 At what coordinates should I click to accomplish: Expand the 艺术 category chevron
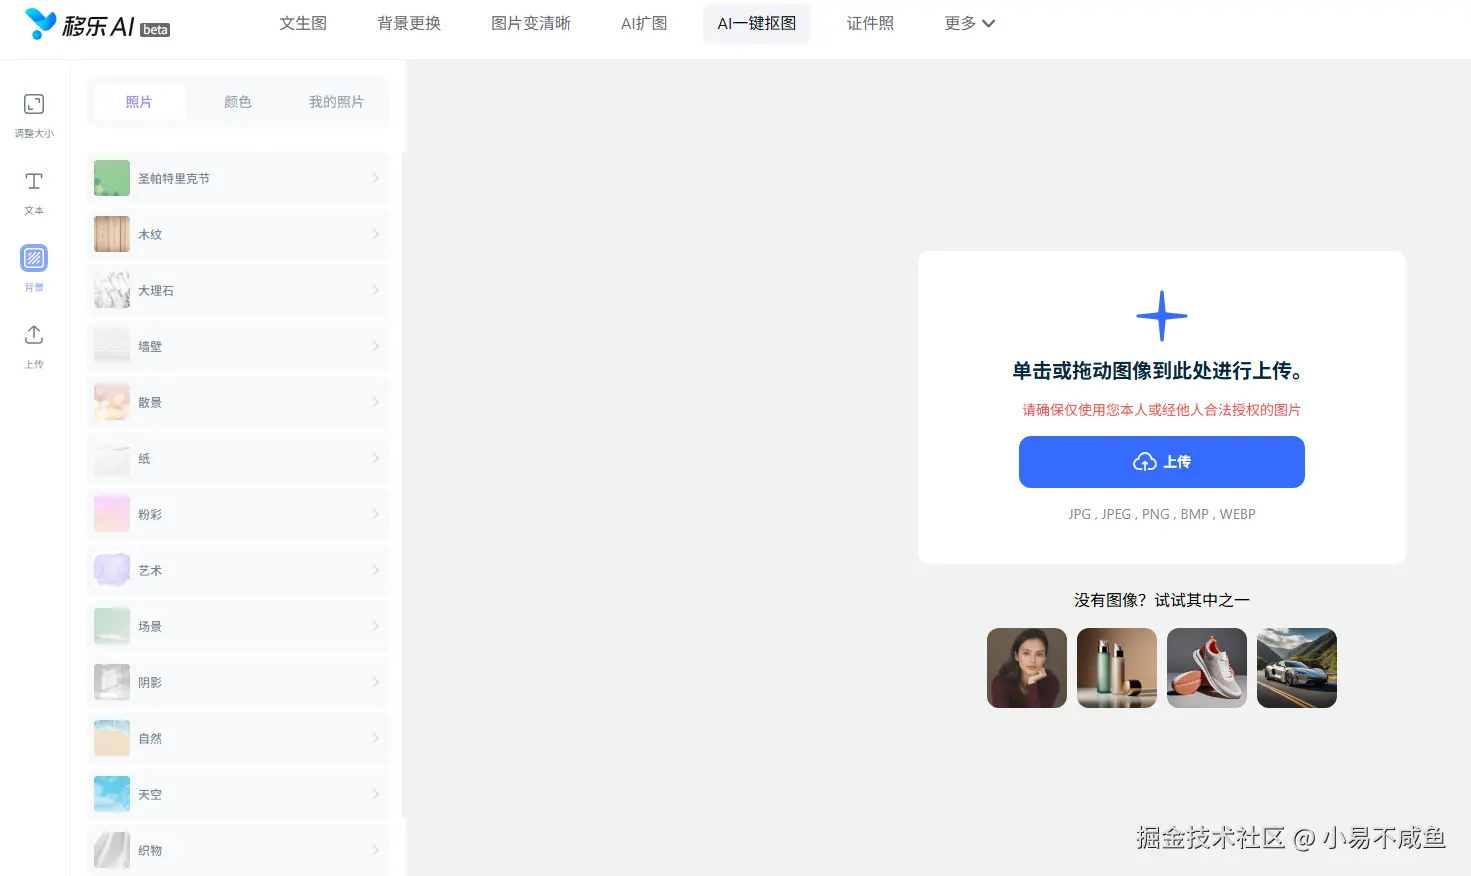(376, 570)
